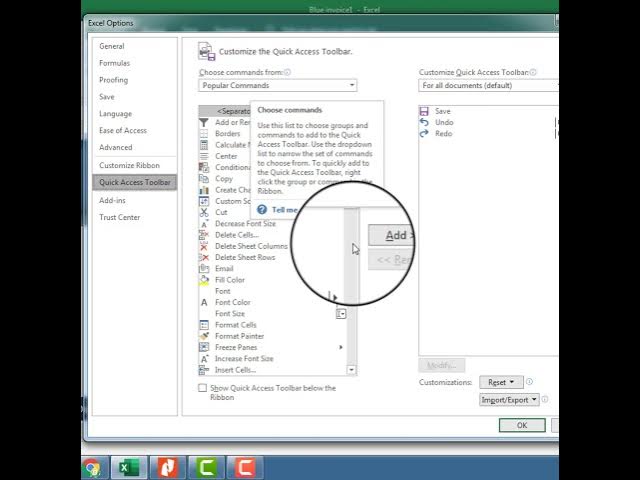Click the Conditional Formatting icon

[x=204, y=167]
